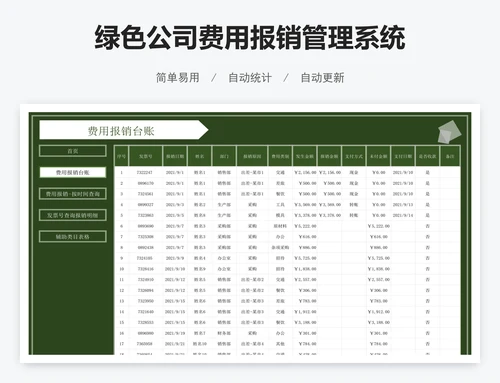Click 支付日期 2021/9/13 in row 4

403,205
